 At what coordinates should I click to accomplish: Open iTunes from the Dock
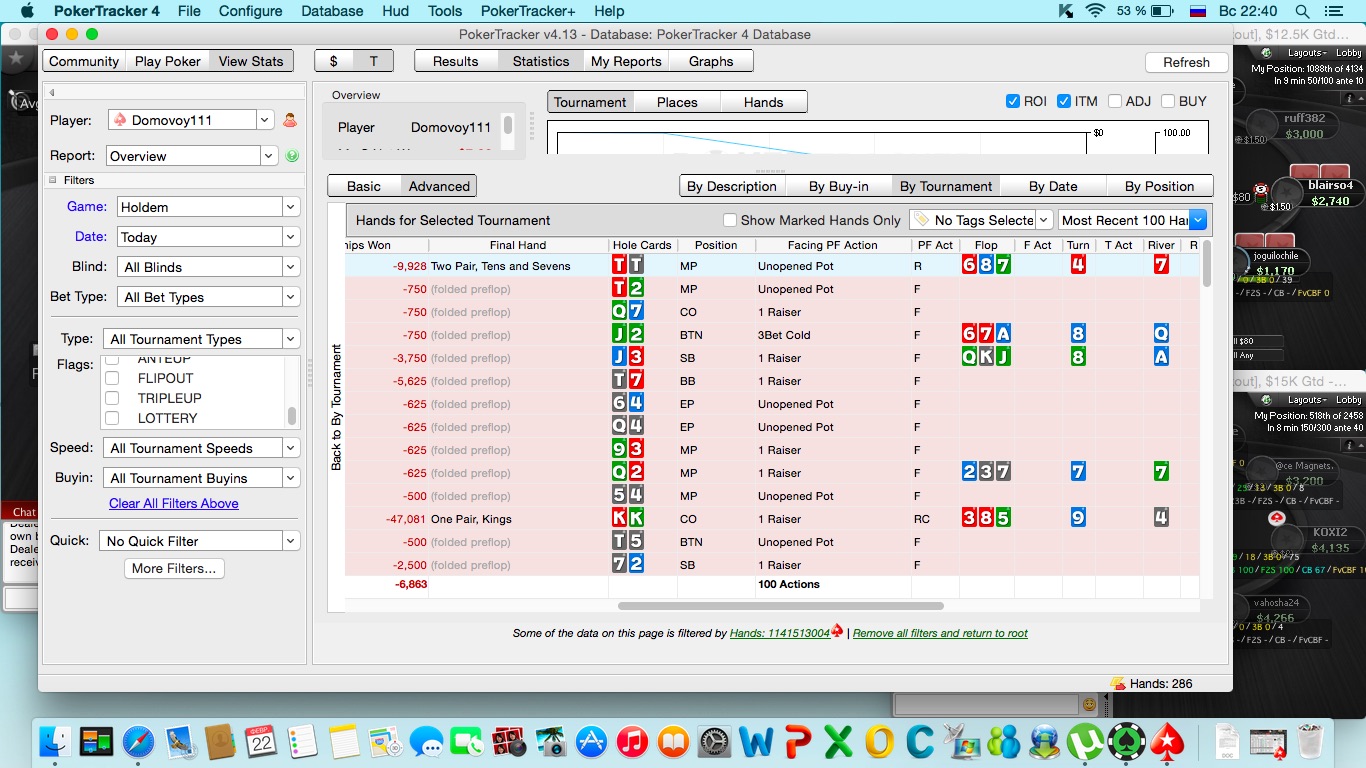tap(632, 742)
